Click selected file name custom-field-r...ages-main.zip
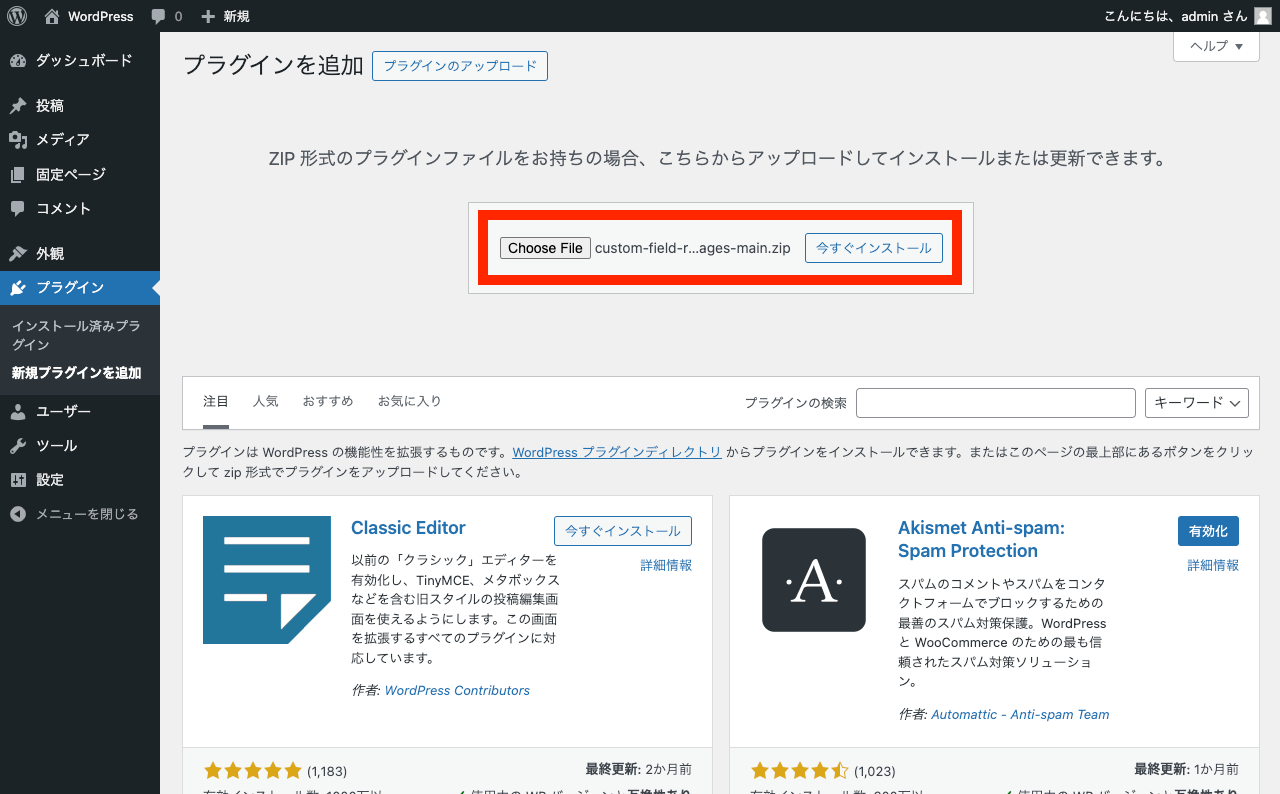This screenshot has width=1280, height=794. pos(693,248)
